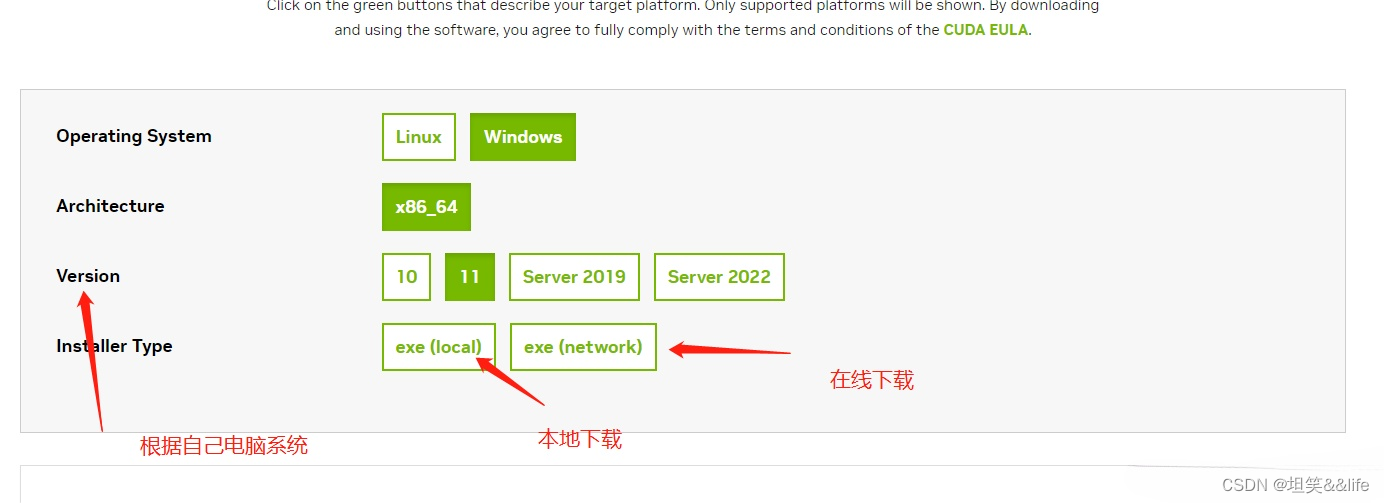Open the CUDA EULA link
Viewport: 1384px width, 503px height.
986,30
